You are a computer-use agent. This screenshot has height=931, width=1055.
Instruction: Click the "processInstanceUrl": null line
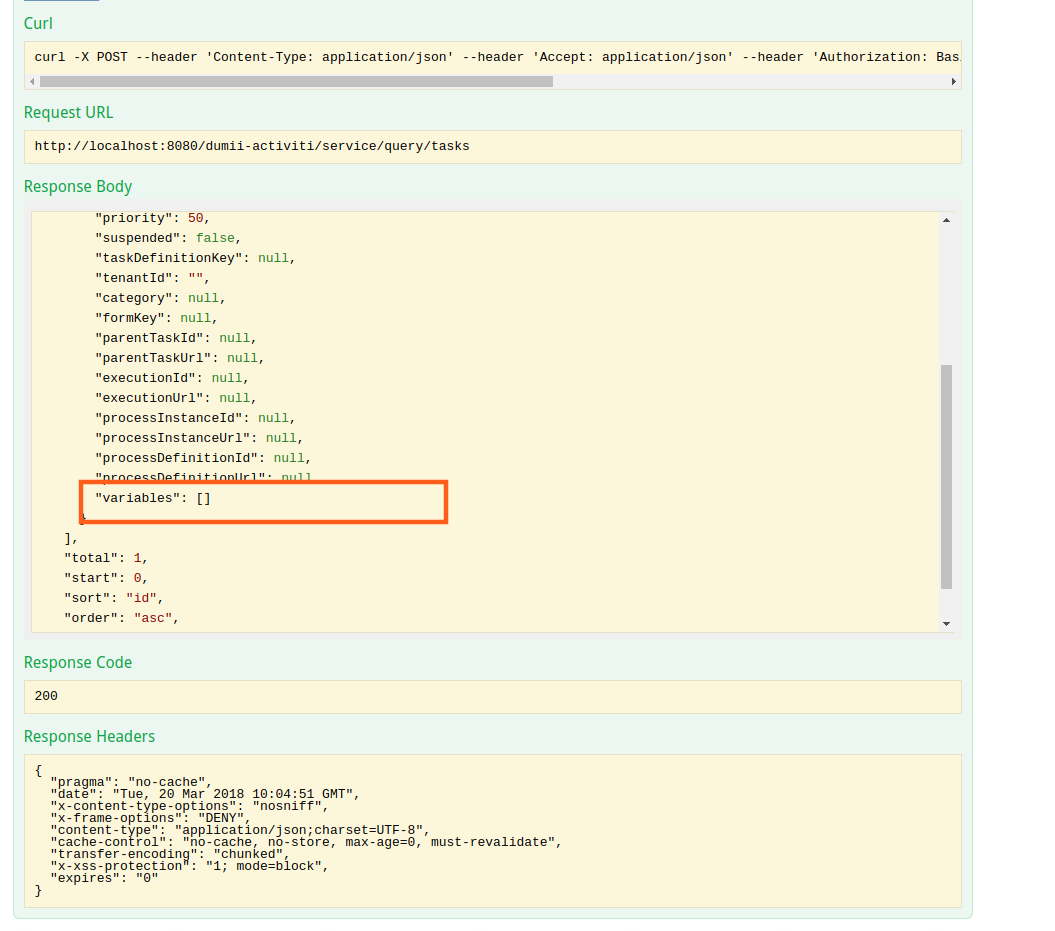click(199, 438)
